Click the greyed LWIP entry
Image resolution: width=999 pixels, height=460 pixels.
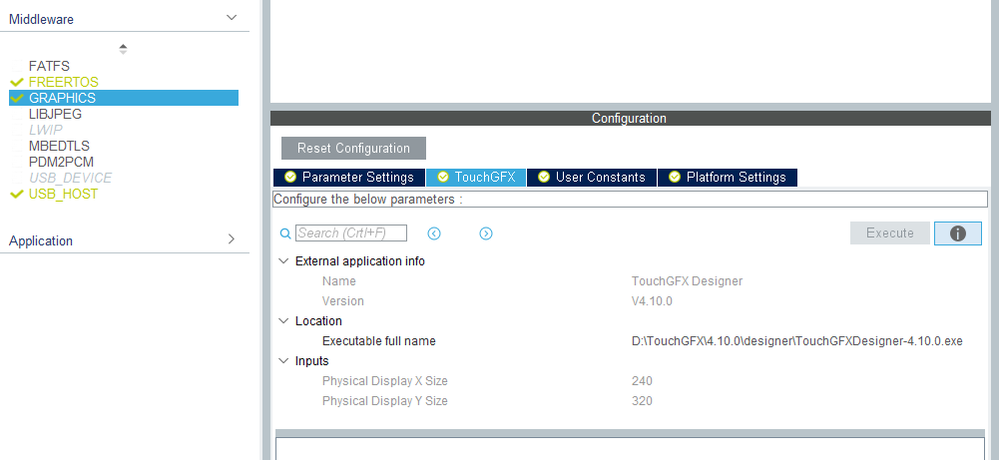click(x=46, y=130)
